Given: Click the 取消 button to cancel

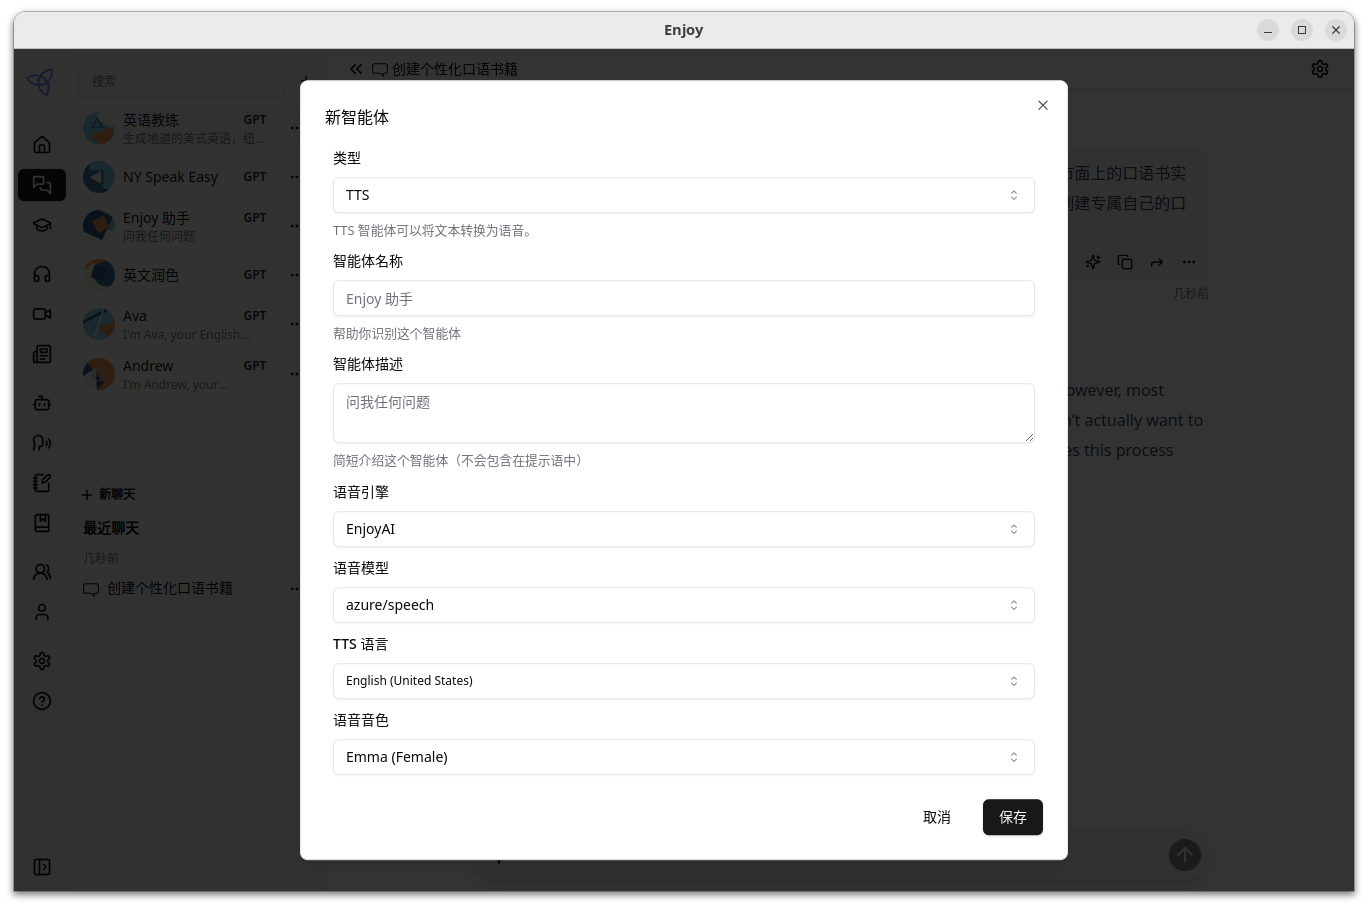Looking at the screenshot, I should (936, 817).
